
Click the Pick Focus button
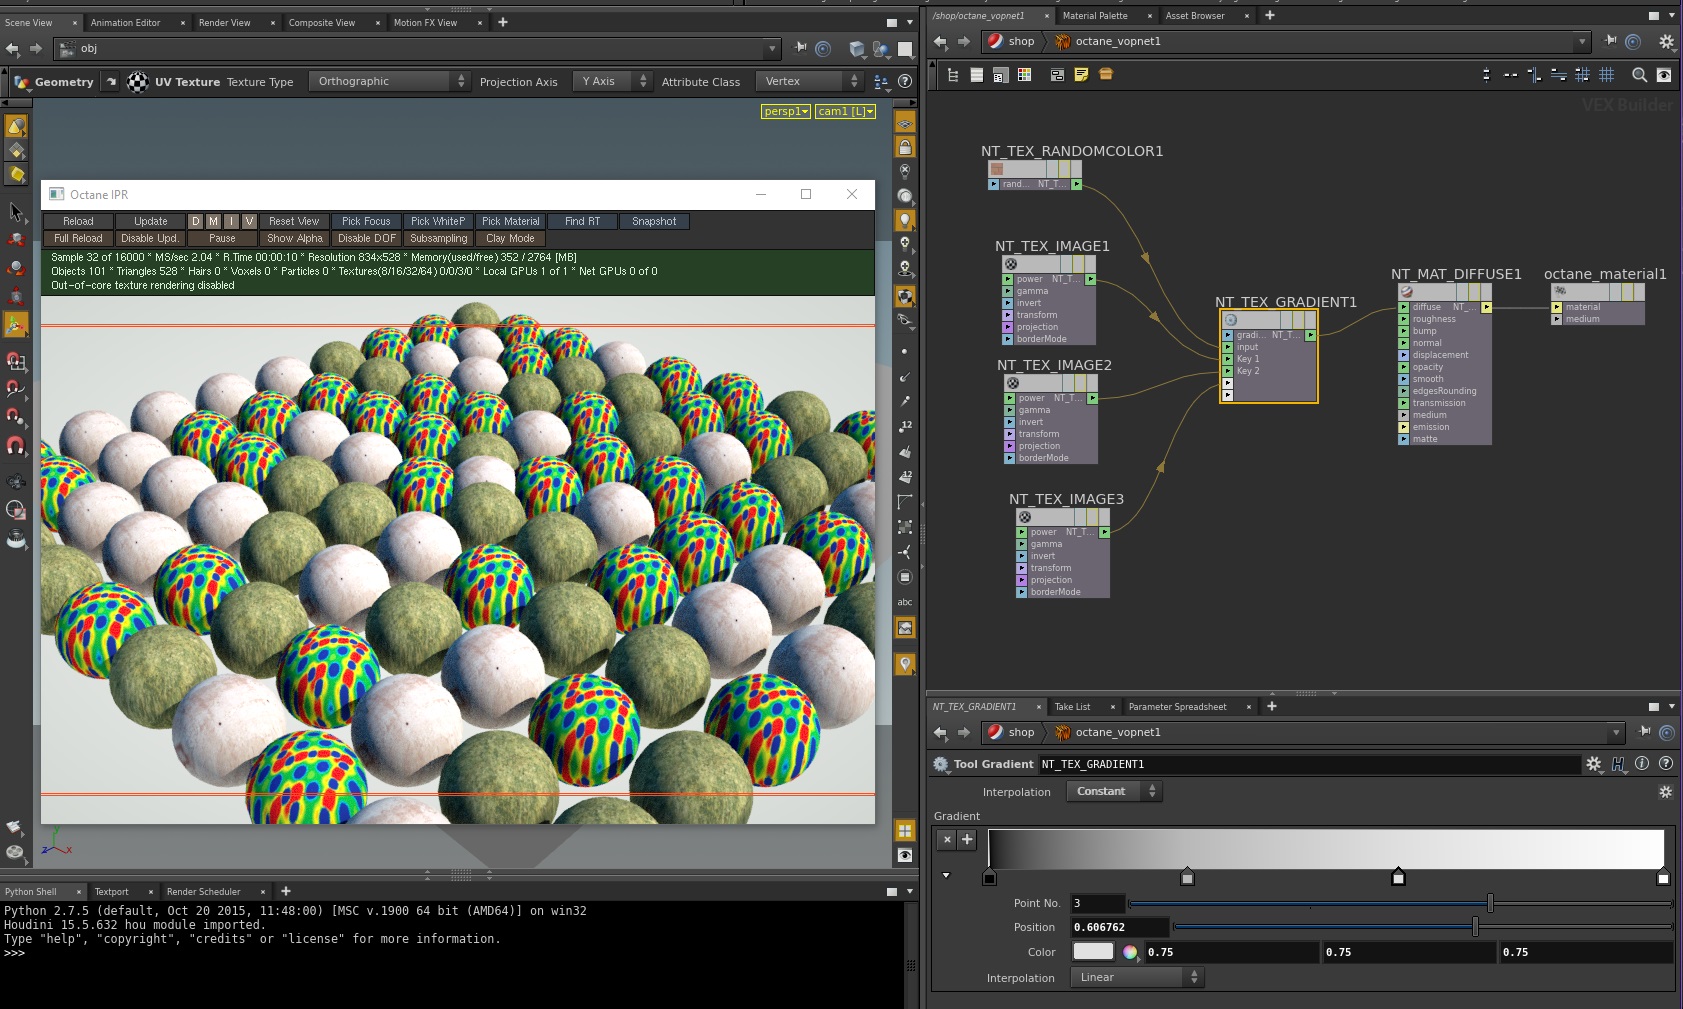[366, 221]
